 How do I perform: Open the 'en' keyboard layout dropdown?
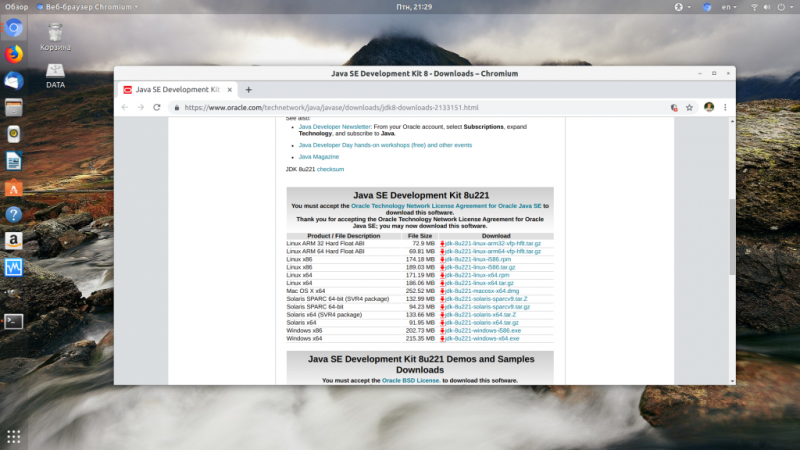coord(729,7)
